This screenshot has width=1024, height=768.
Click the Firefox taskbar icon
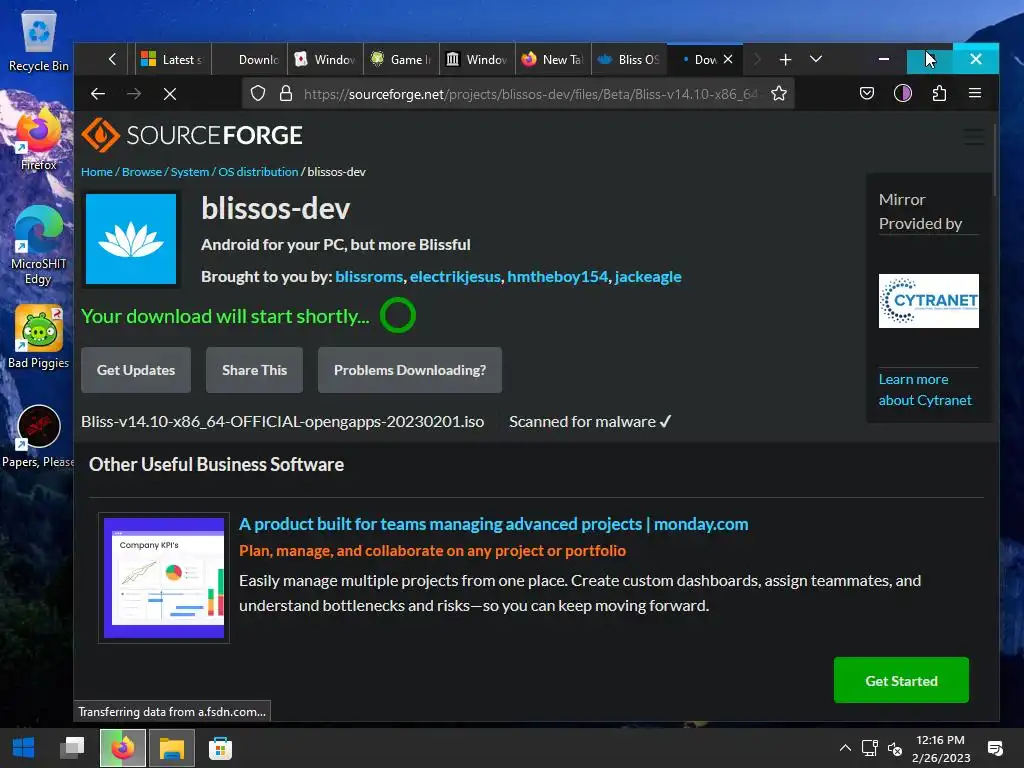point(122,748)
